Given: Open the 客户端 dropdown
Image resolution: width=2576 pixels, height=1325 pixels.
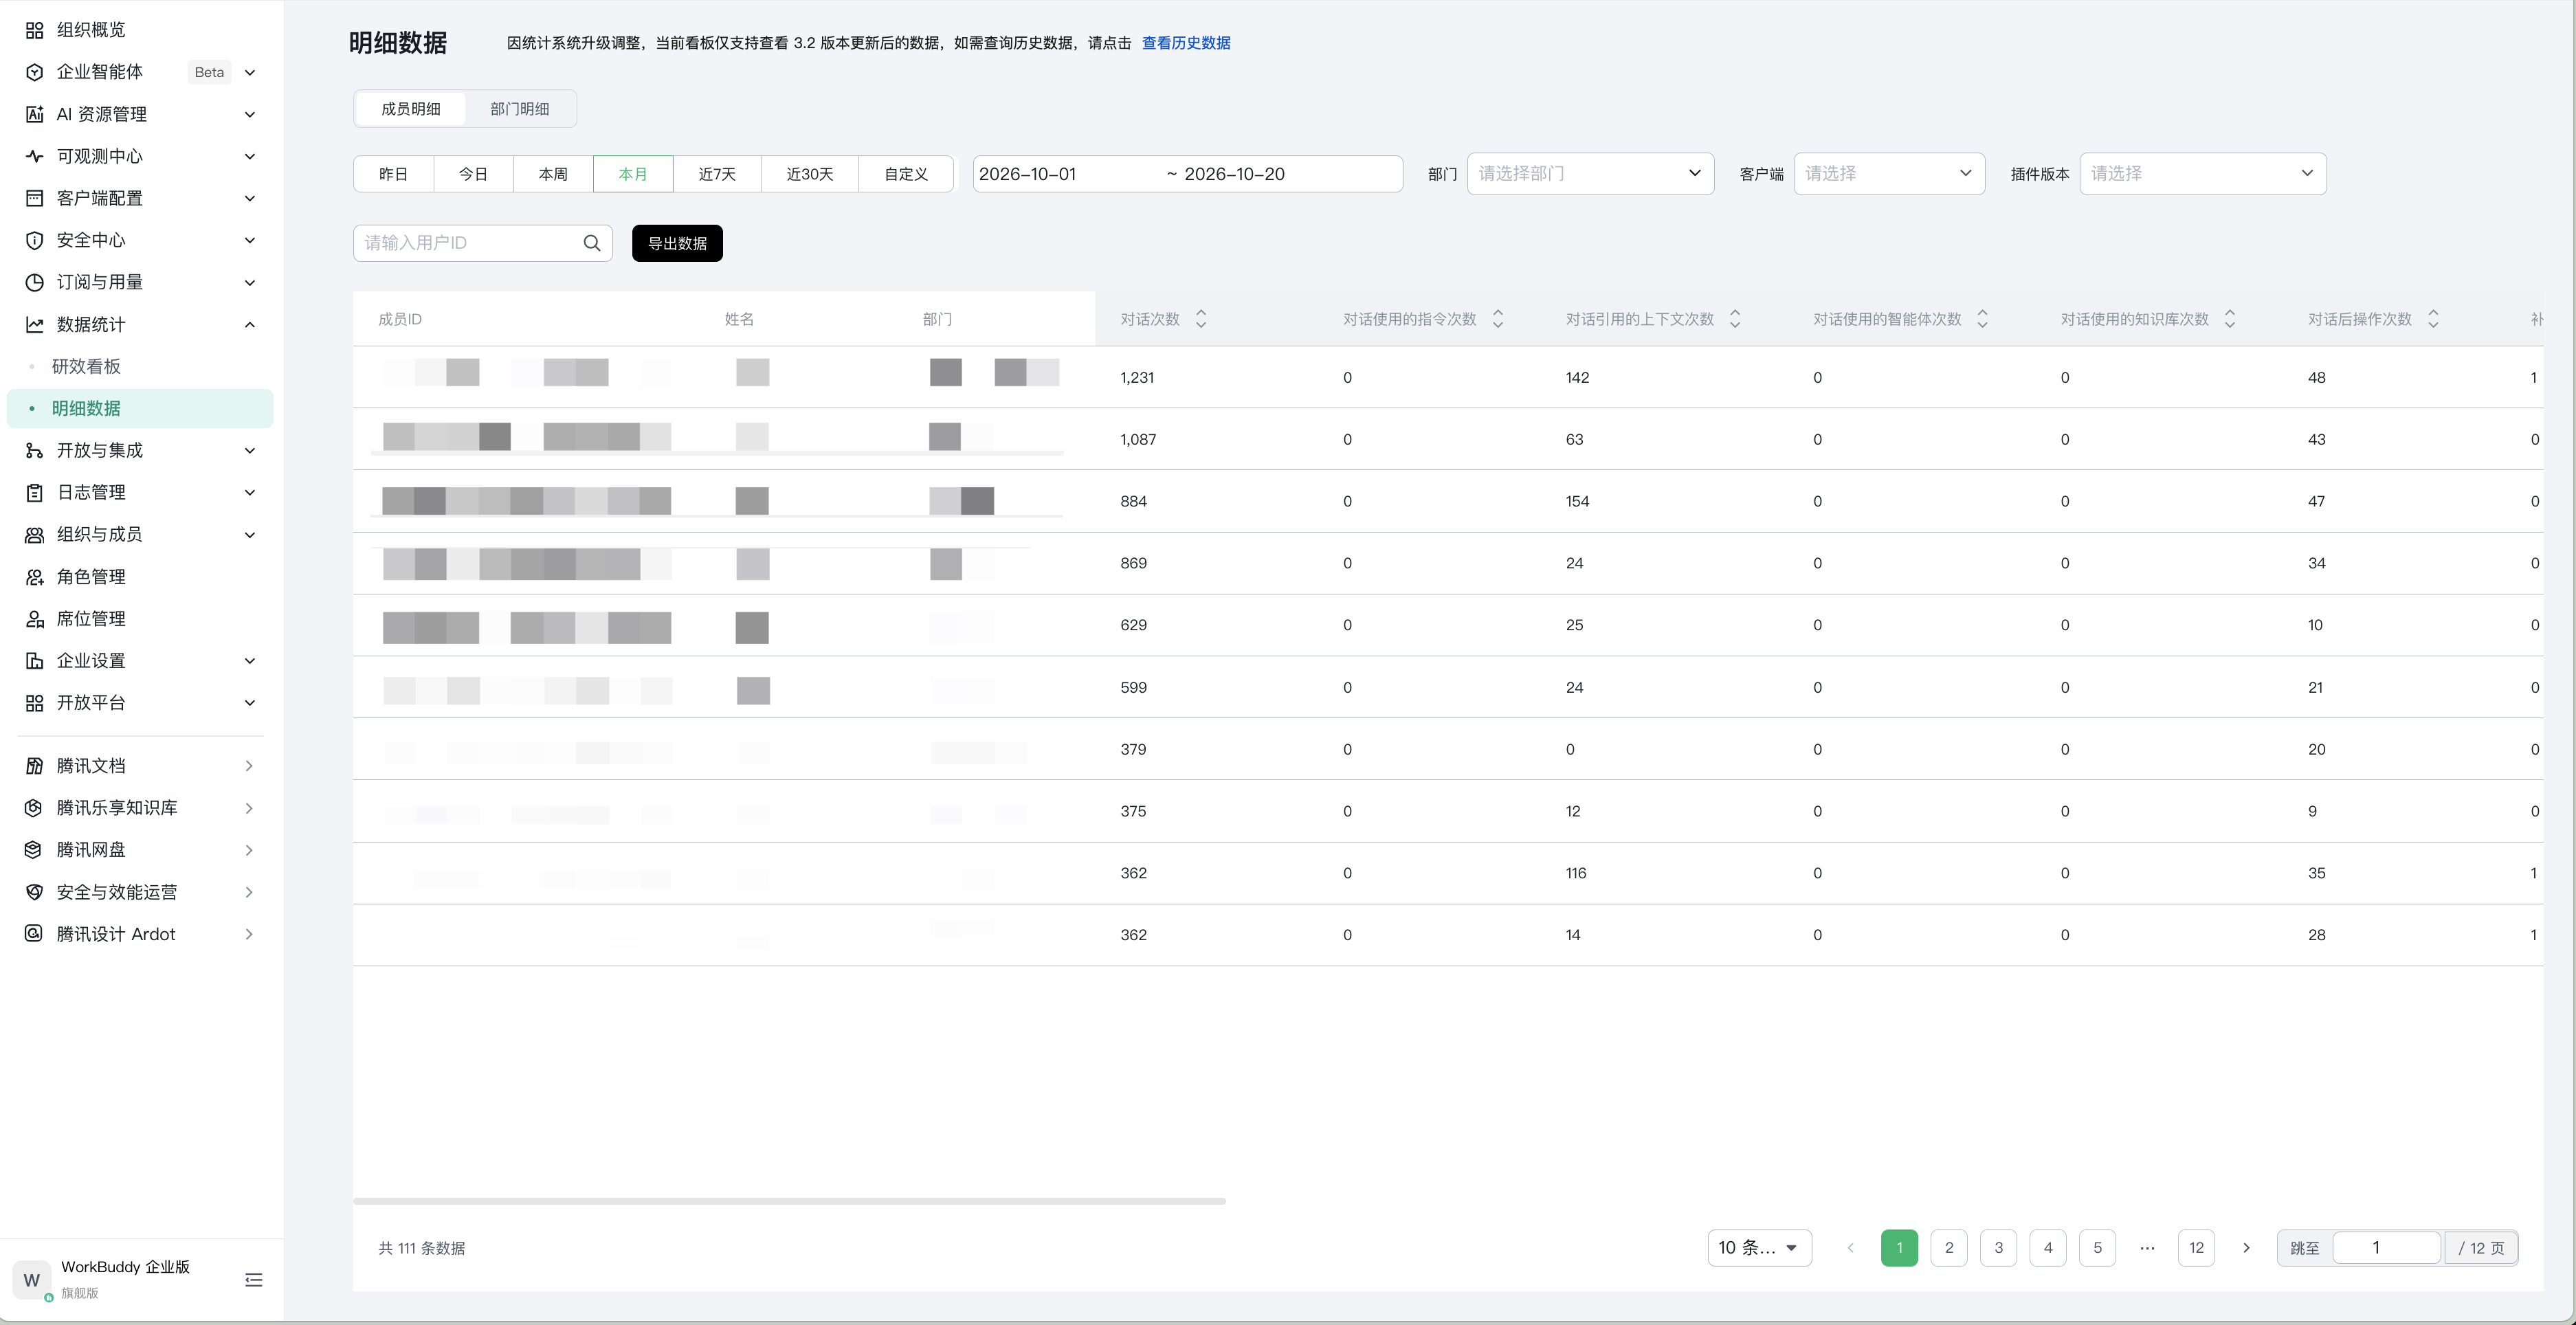Looking at the screenshot, I should click(x=1889, y=174).
